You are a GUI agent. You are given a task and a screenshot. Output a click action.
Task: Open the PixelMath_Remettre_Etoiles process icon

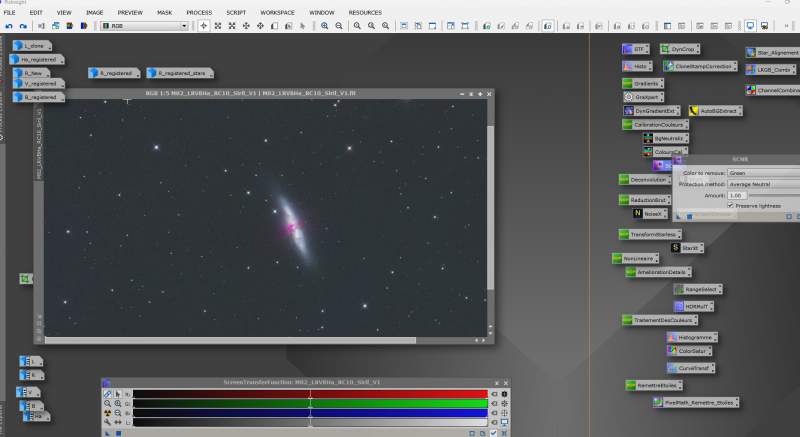(x=696, y=402)
